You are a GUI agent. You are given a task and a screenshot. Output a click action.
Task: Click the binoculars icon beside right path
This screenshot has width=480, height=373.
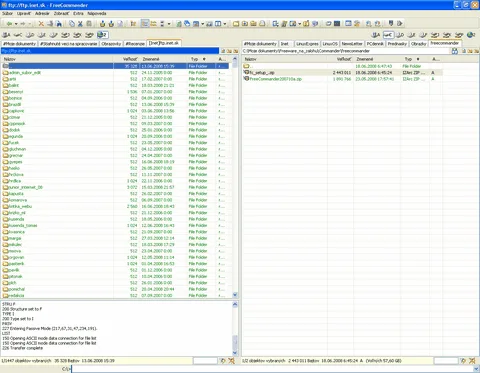click(x=455, y=51)
